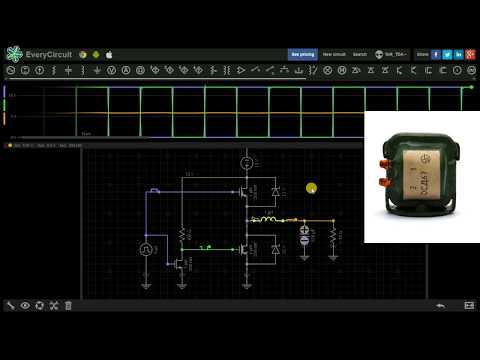480x360 pixels.
Task: Click the See pricing button
Action: pyautogui.click(x=303, y=54)
